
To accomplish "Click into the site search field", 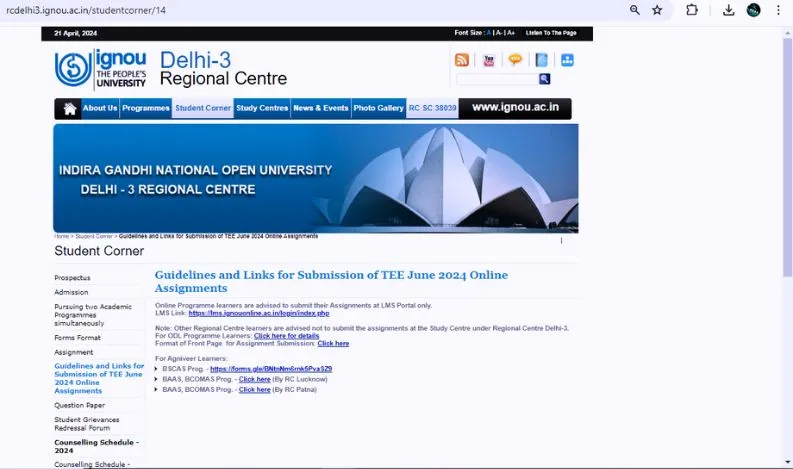I will (x=497, y=79).
